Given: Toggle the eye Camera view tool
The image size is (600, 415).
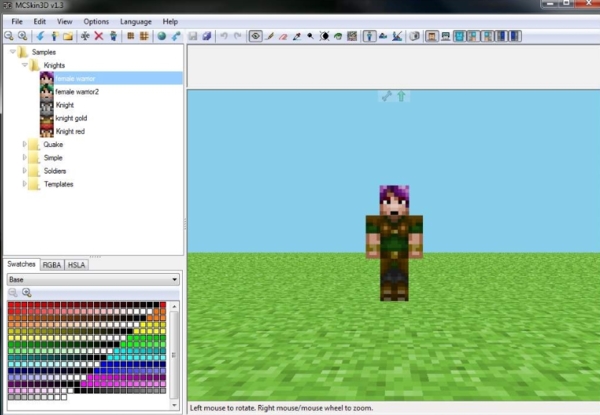Looking at the screenshot, I should point(255,36).
